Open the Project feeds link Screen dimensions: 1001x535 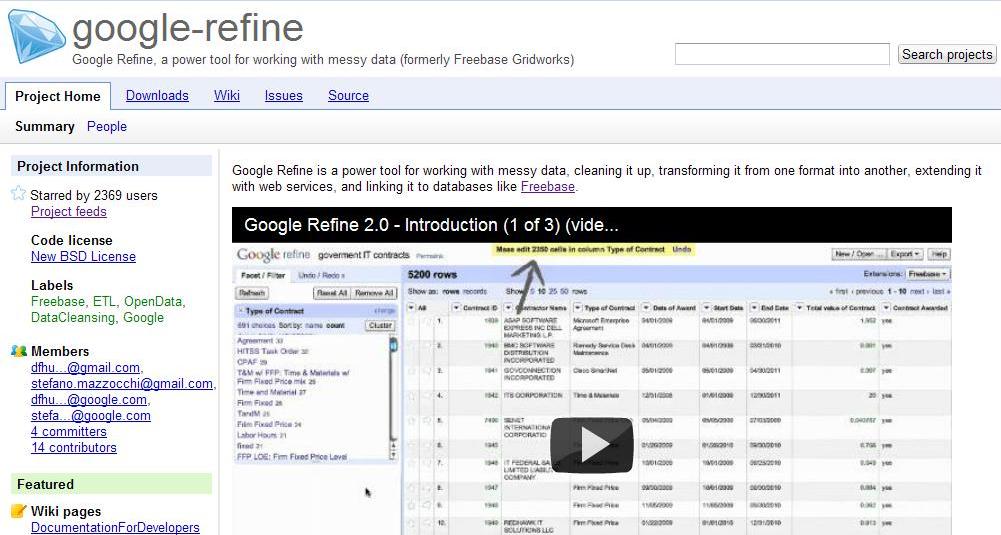click(69, 211)
